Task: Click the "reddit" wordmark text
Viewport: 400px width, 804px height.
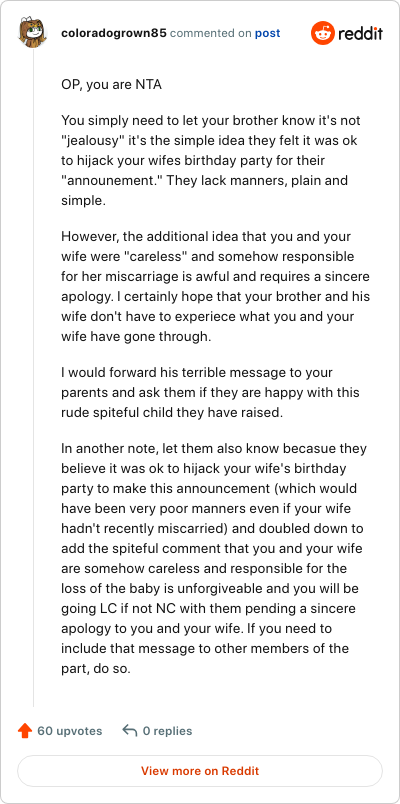Action: coord(360,34)
